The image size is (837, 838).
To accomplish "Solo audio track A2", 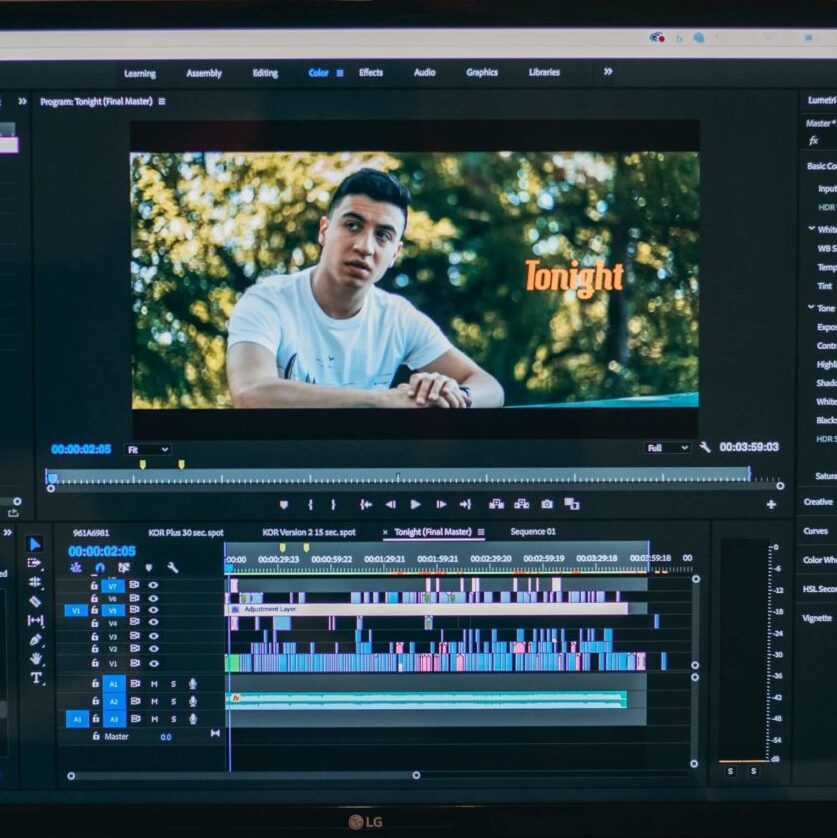I will click(173, 702).
